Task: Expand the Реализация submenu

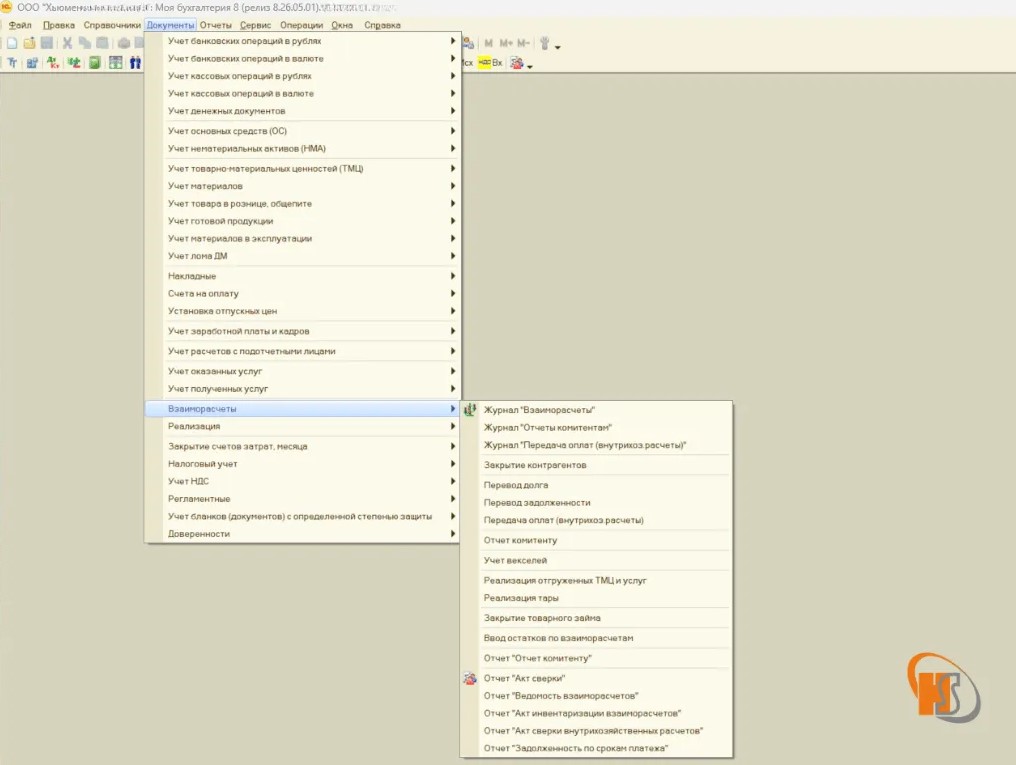Action: pos(302,426)
